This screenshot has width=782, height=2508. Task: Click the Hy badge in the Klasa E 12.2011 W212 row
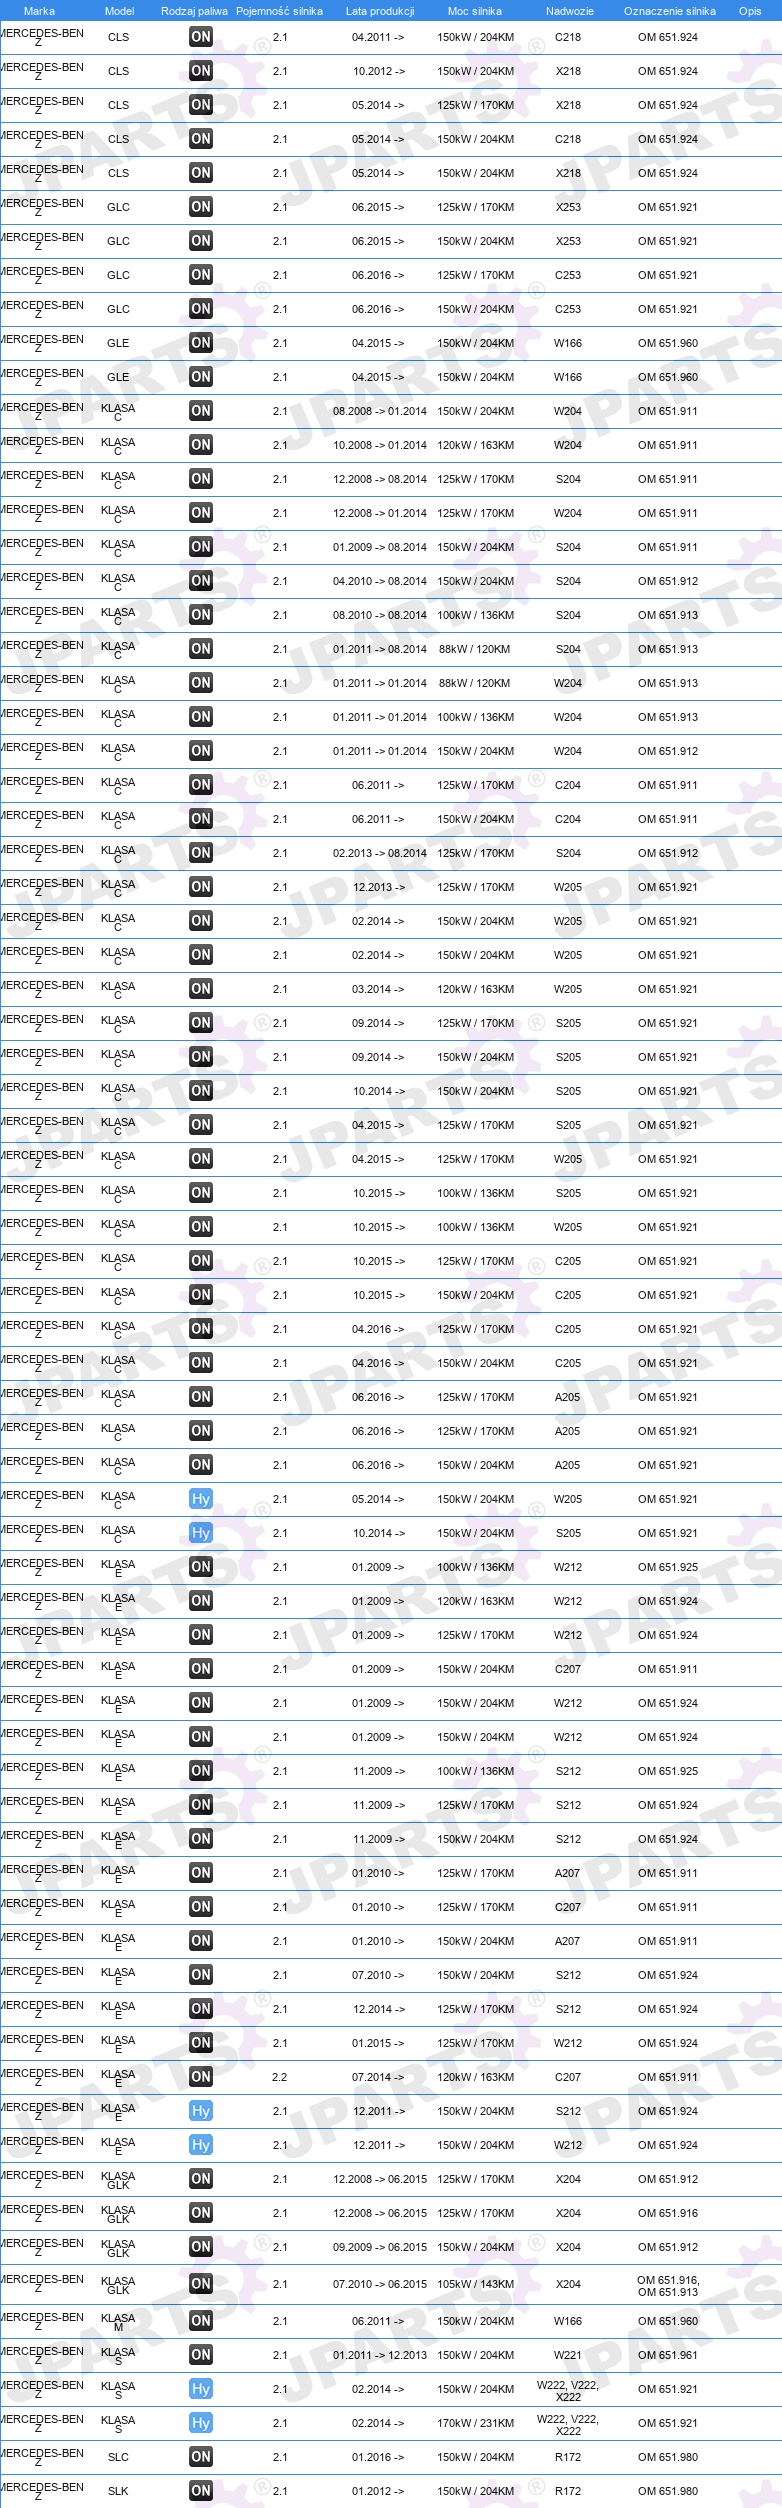tap(201, 2145)
